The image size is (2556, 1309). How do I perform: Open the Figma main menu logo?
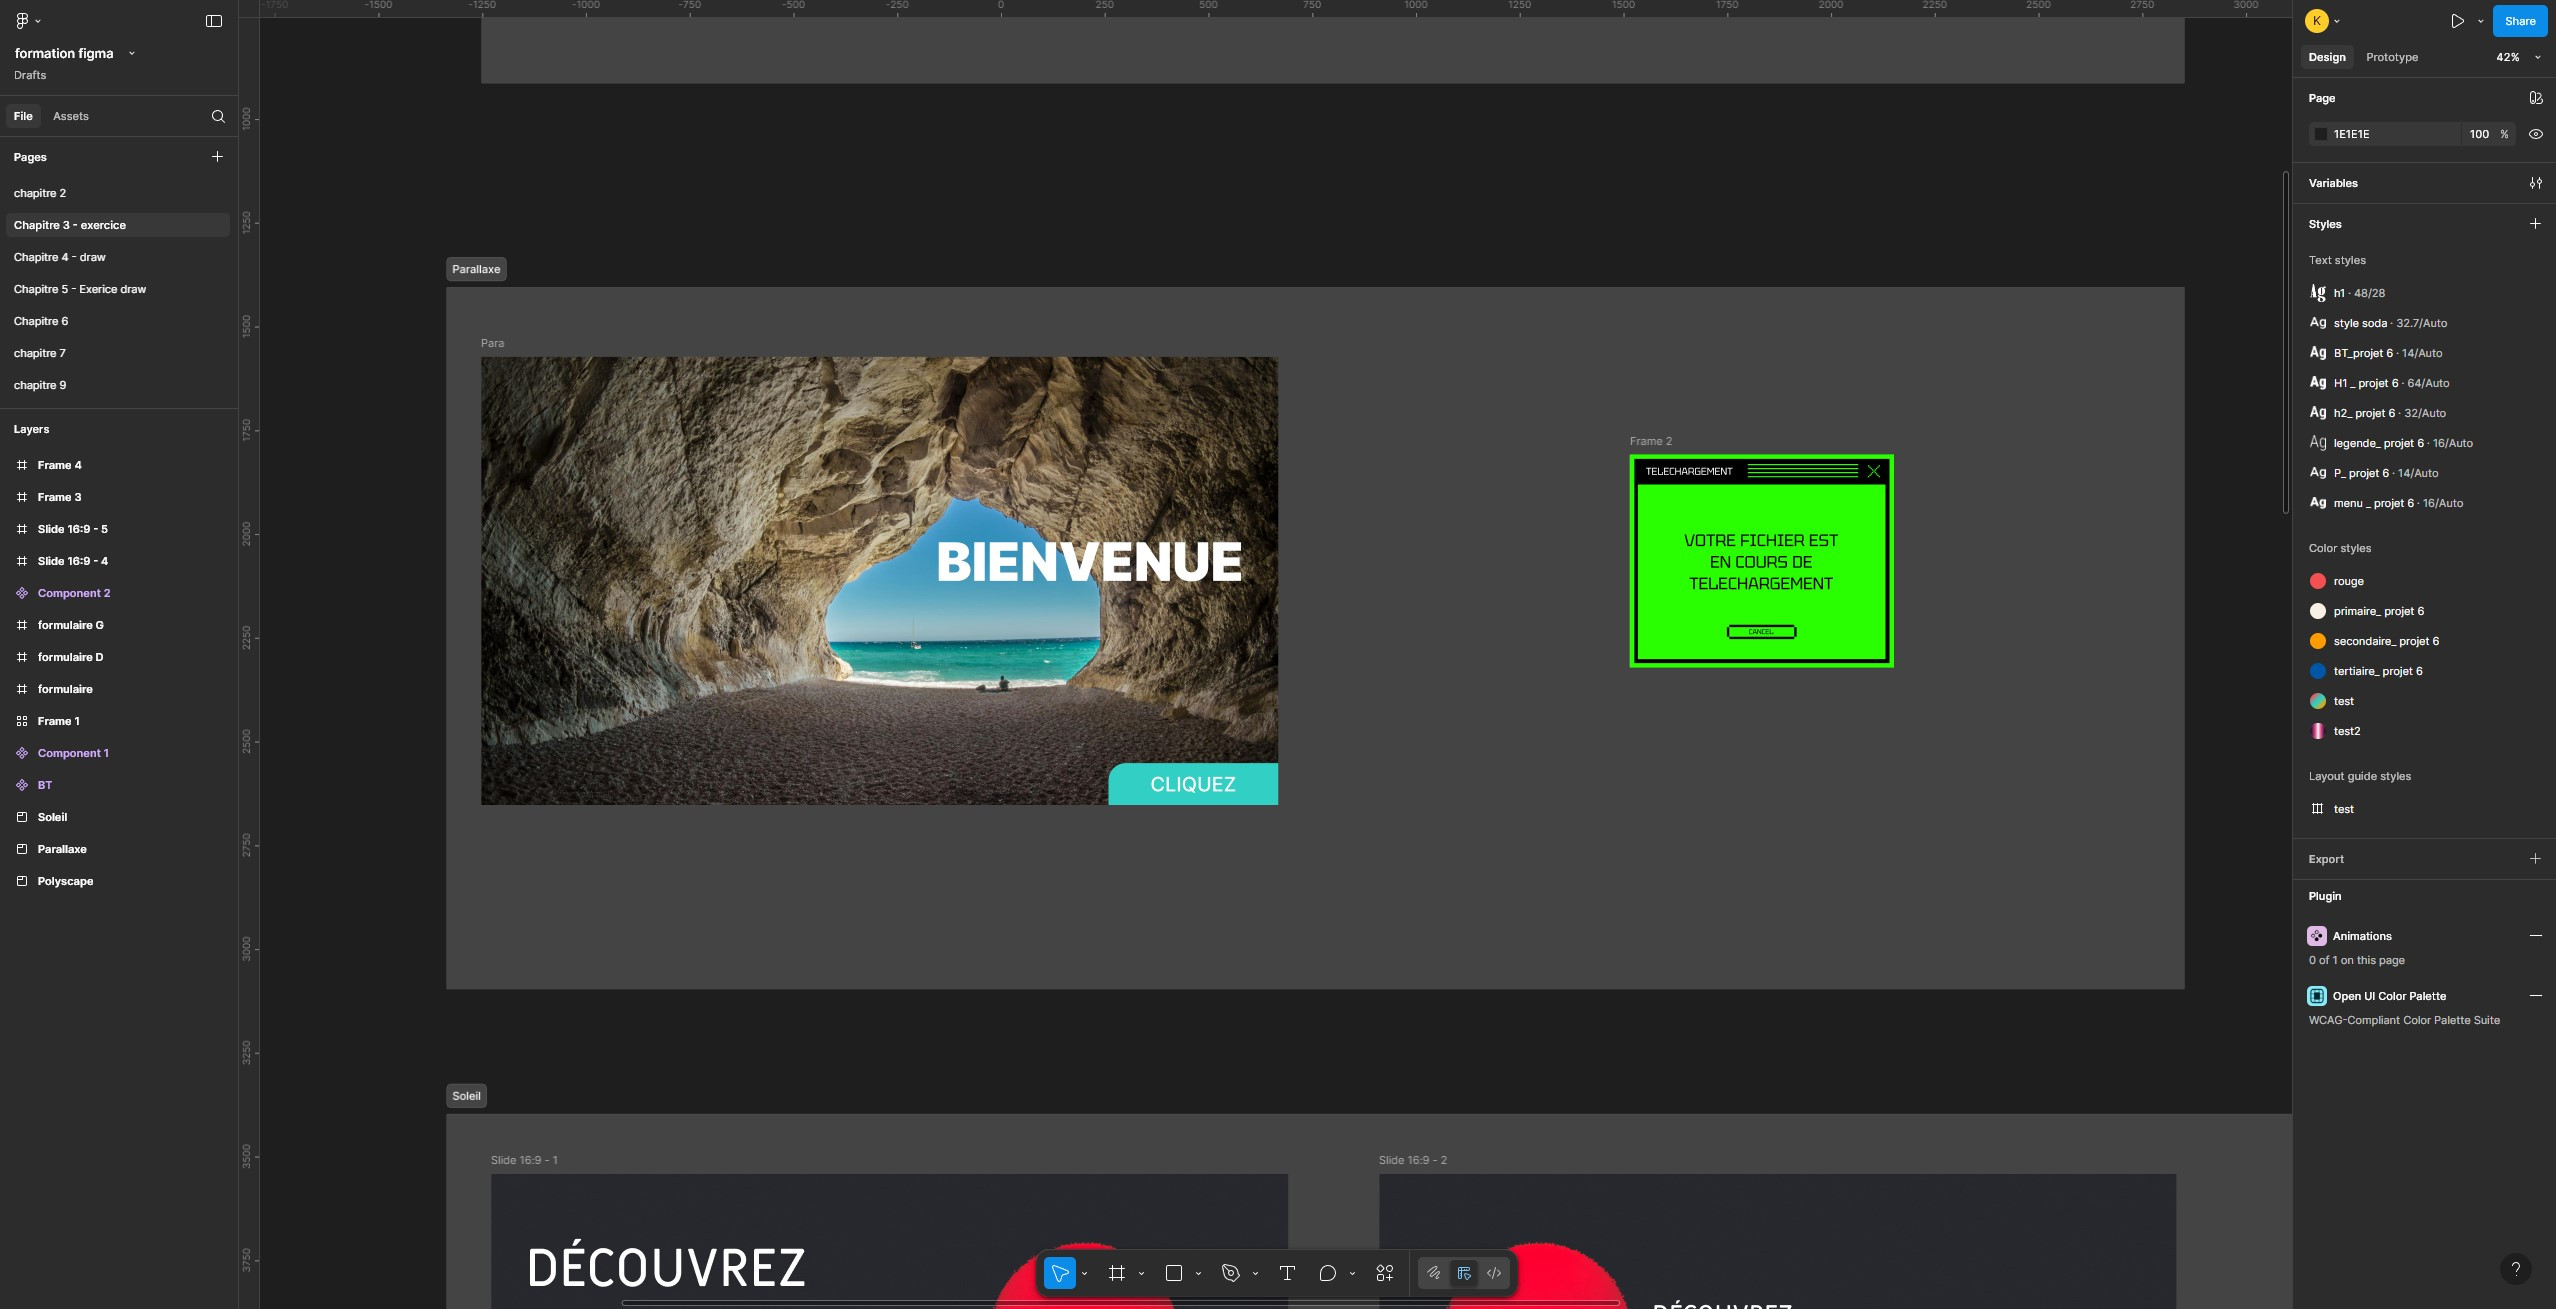pos(22,21)
